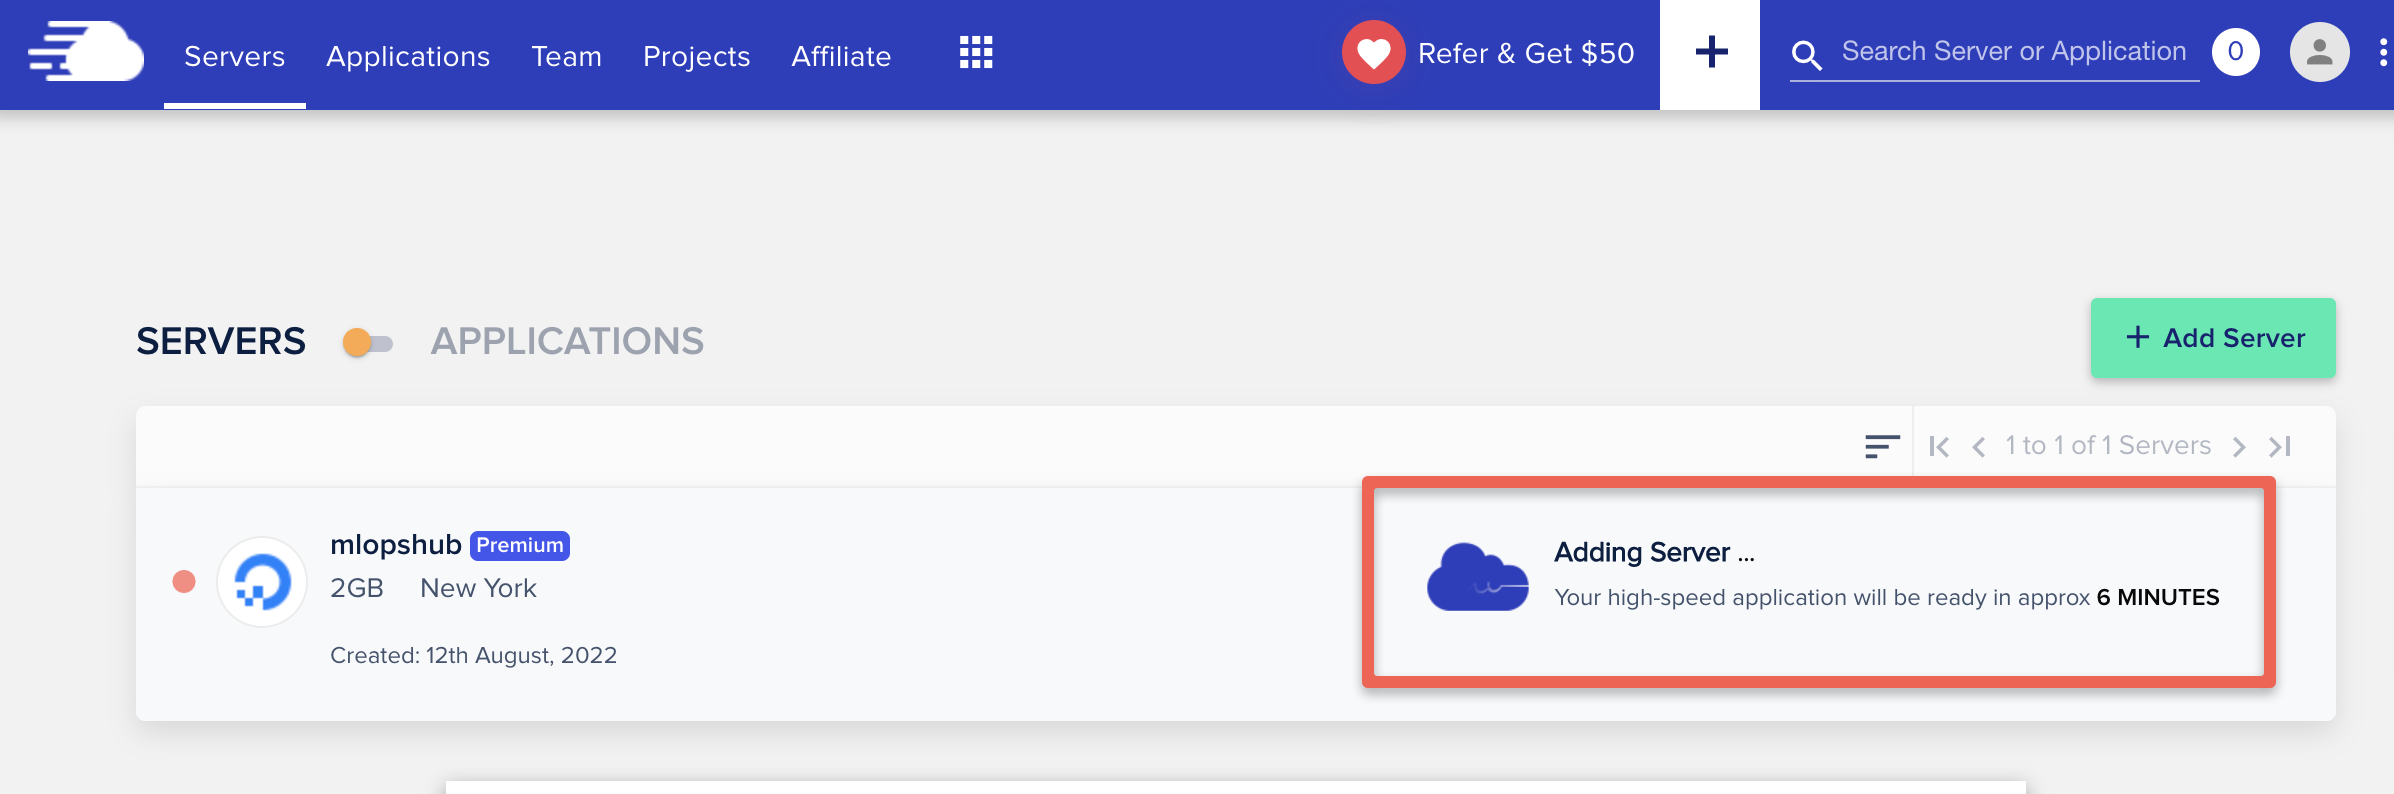Select the SERVERS heading view

pos(221,341)
